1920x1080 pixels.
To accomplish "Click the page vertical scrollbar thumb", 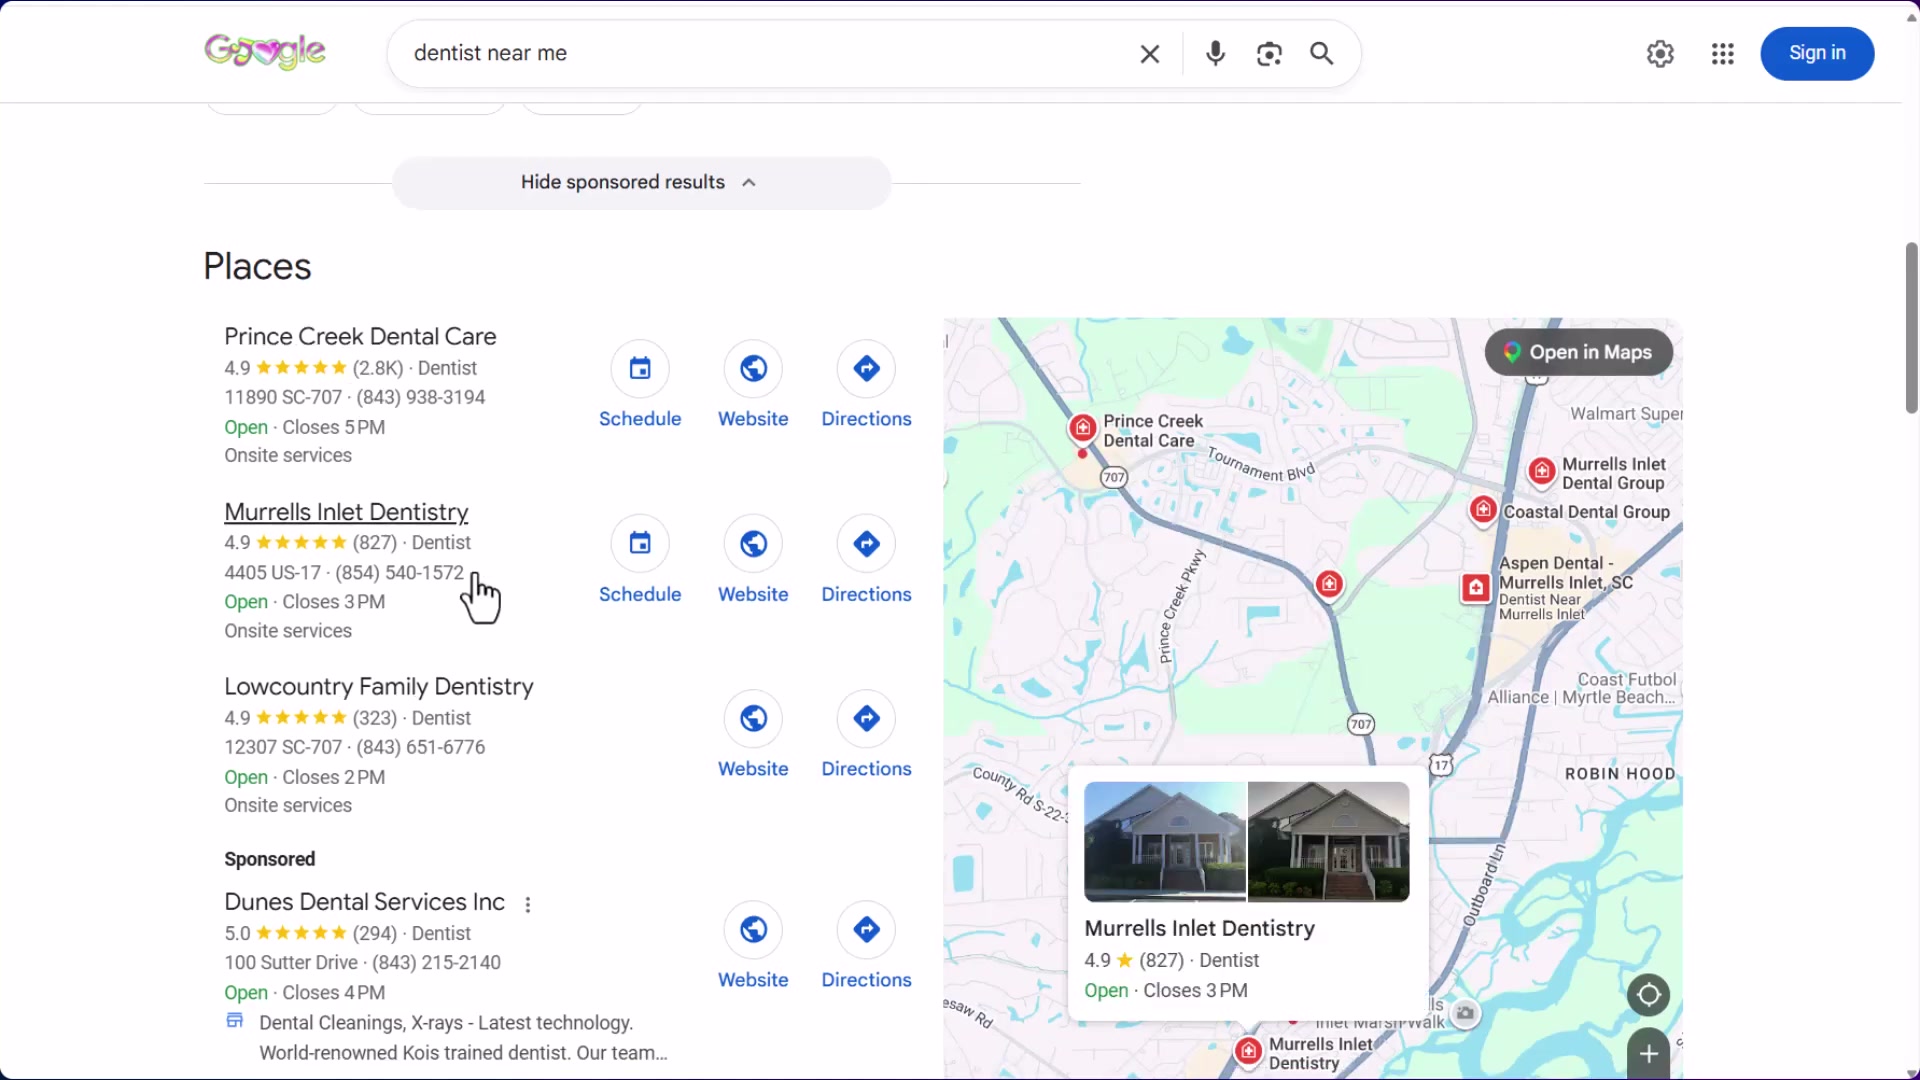I will coord(1911,328).
